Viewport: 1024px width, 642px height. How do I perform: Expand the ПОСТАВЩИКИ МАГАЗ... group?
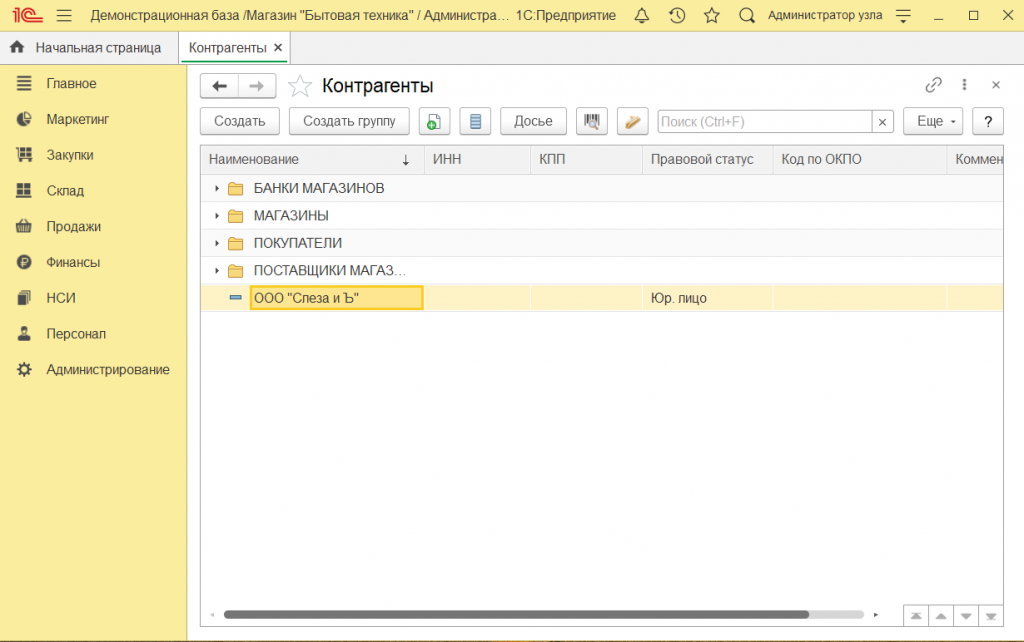[x=217, y=271]
